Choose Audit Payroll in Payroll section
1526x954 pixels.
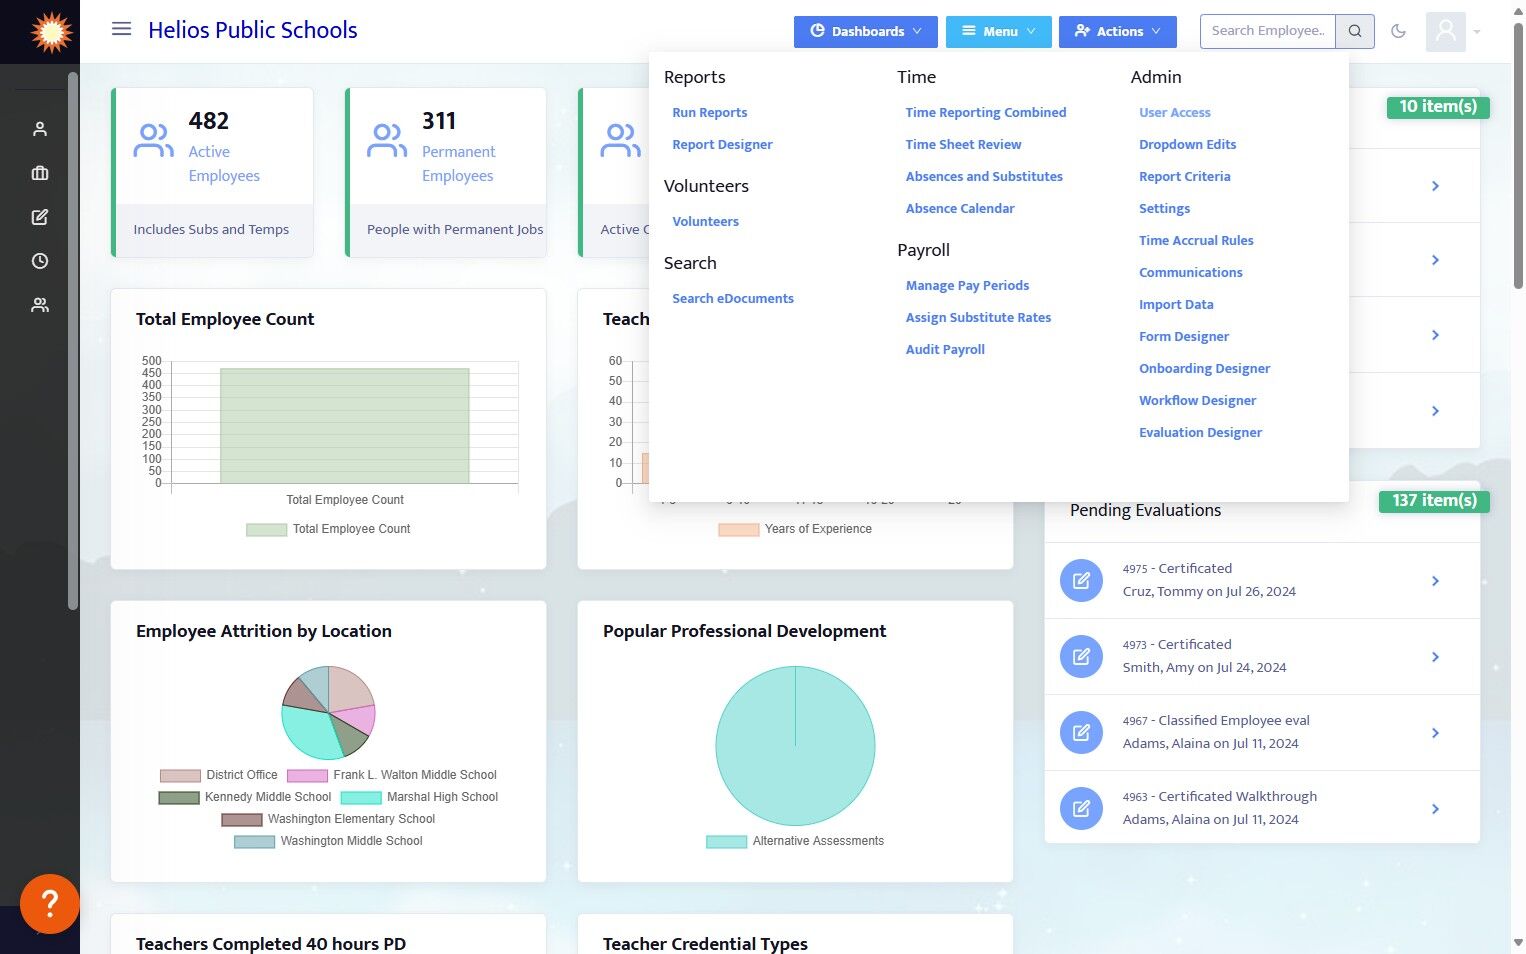coord(945,350)
